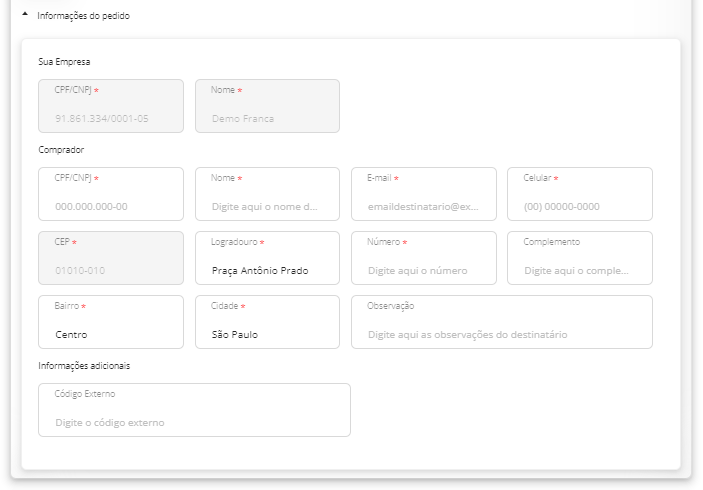703x490 pixels.
Task: Click the Celular phone number field
Action: (580, 194)
